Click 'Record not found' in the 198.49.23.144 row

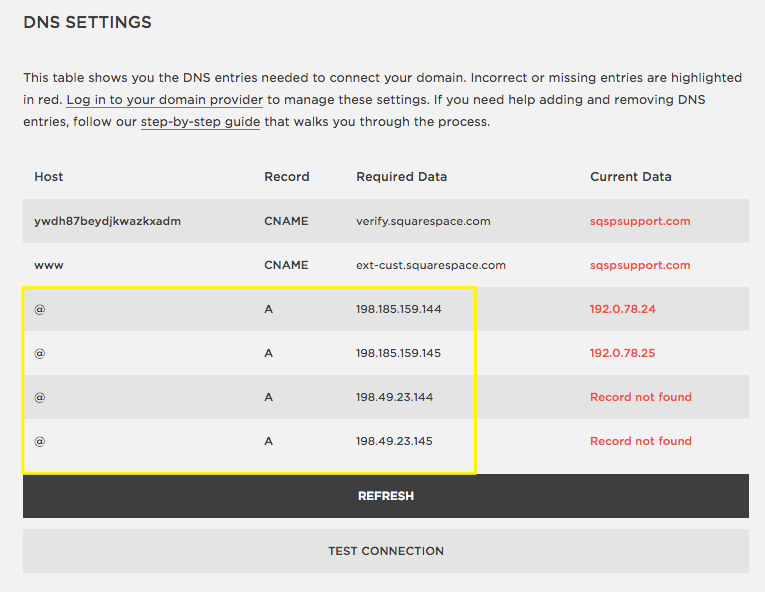[x=640, y=397]
